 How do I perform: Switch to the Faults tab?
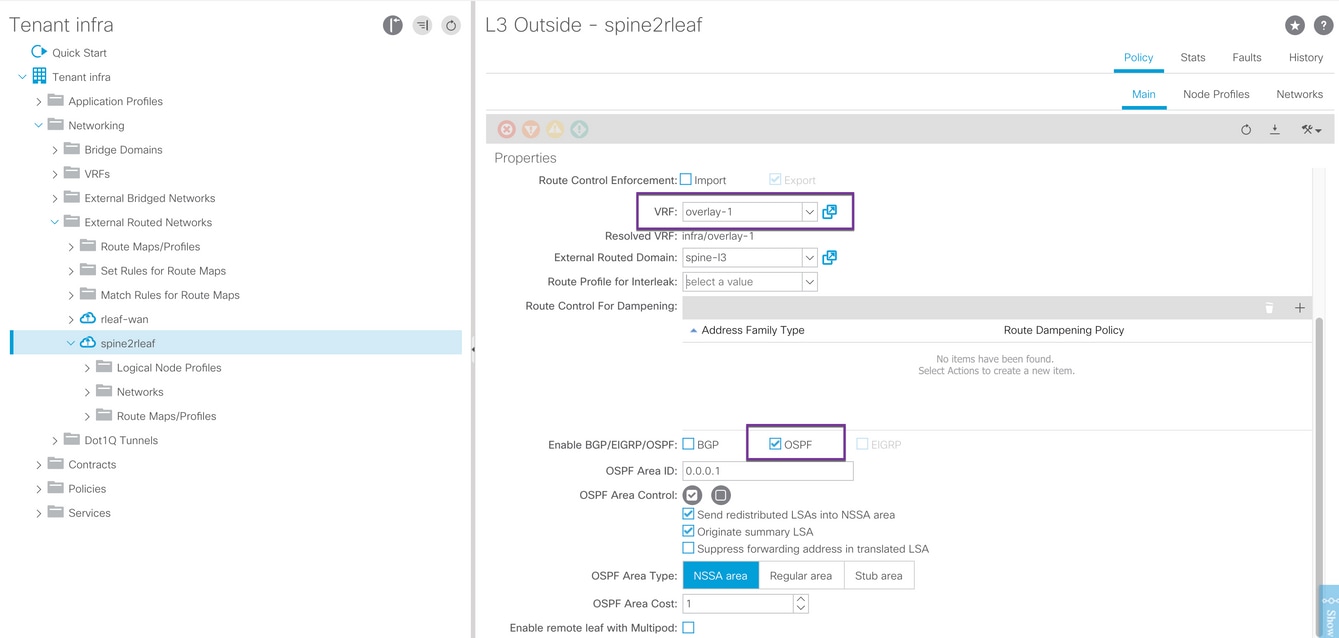[x=1246, y=57]
